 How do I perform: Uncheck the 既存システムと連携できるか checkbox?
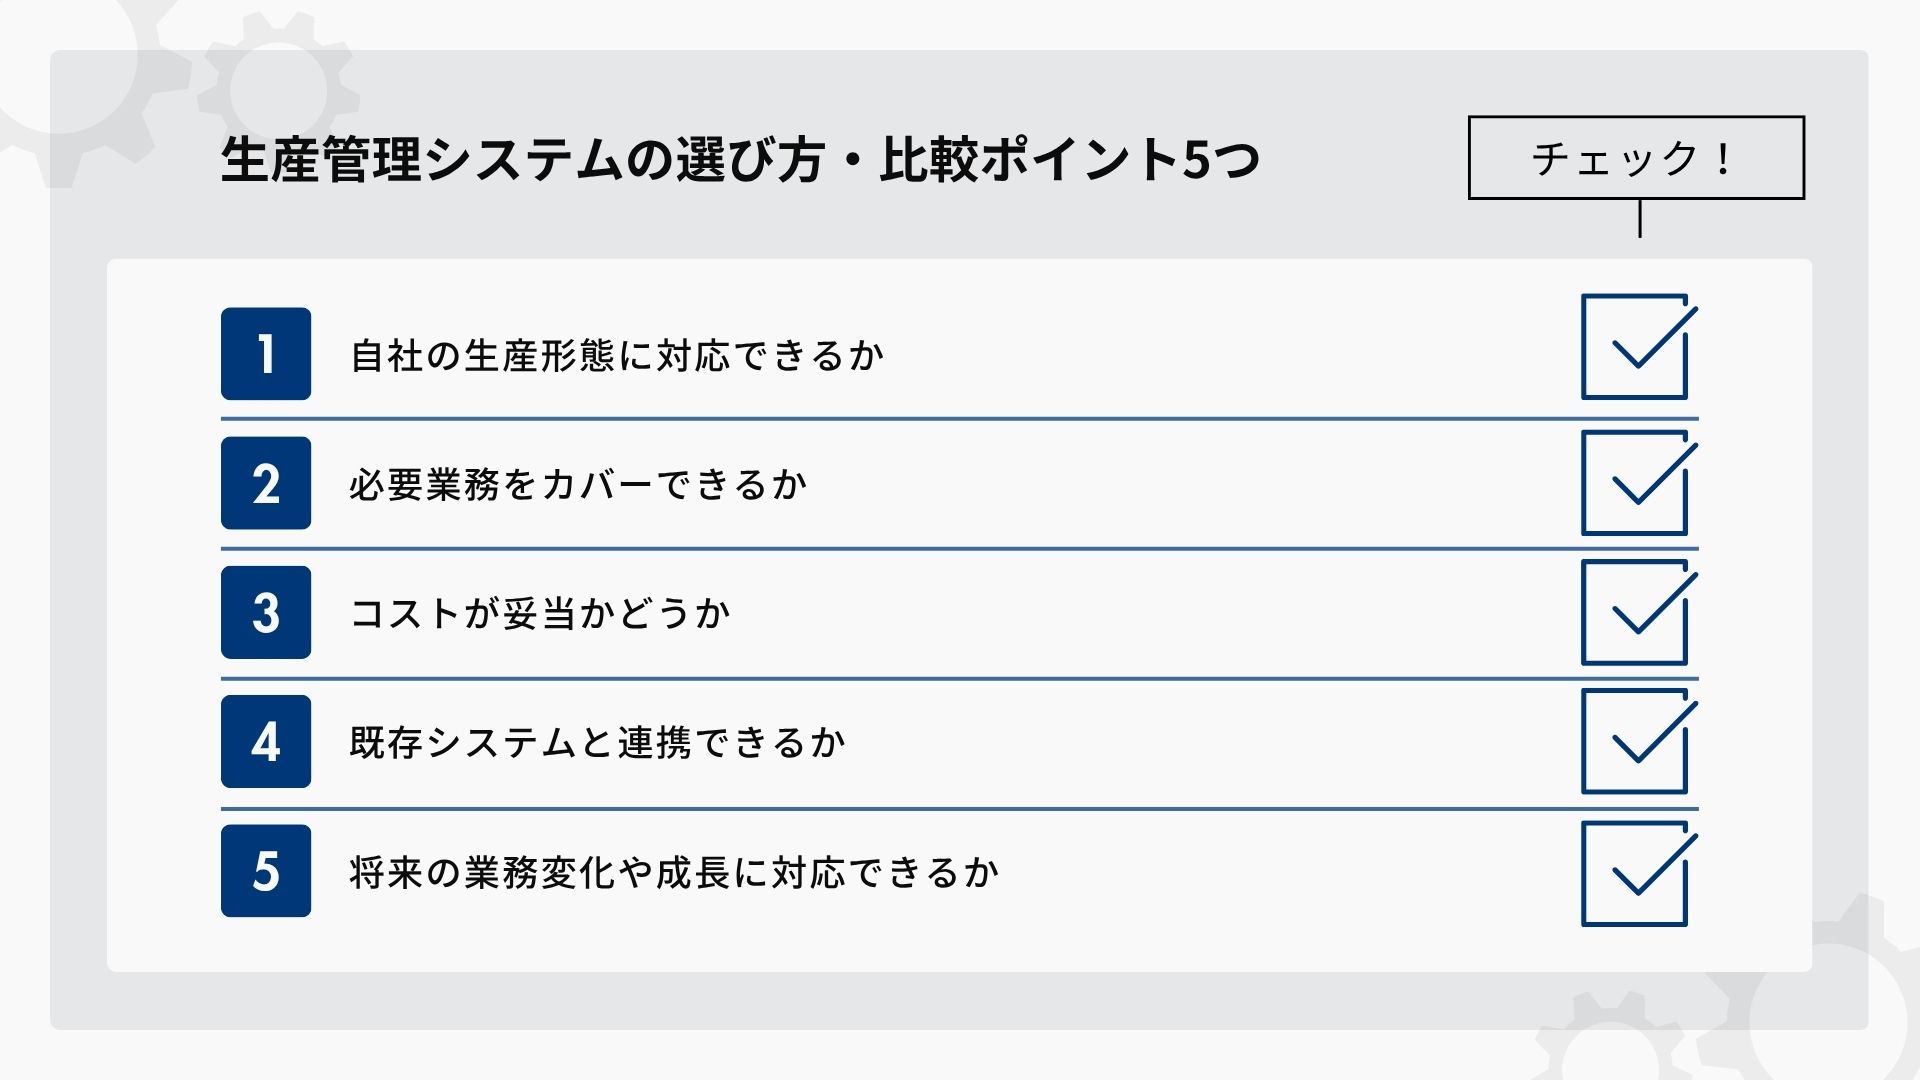(1635, 741)
